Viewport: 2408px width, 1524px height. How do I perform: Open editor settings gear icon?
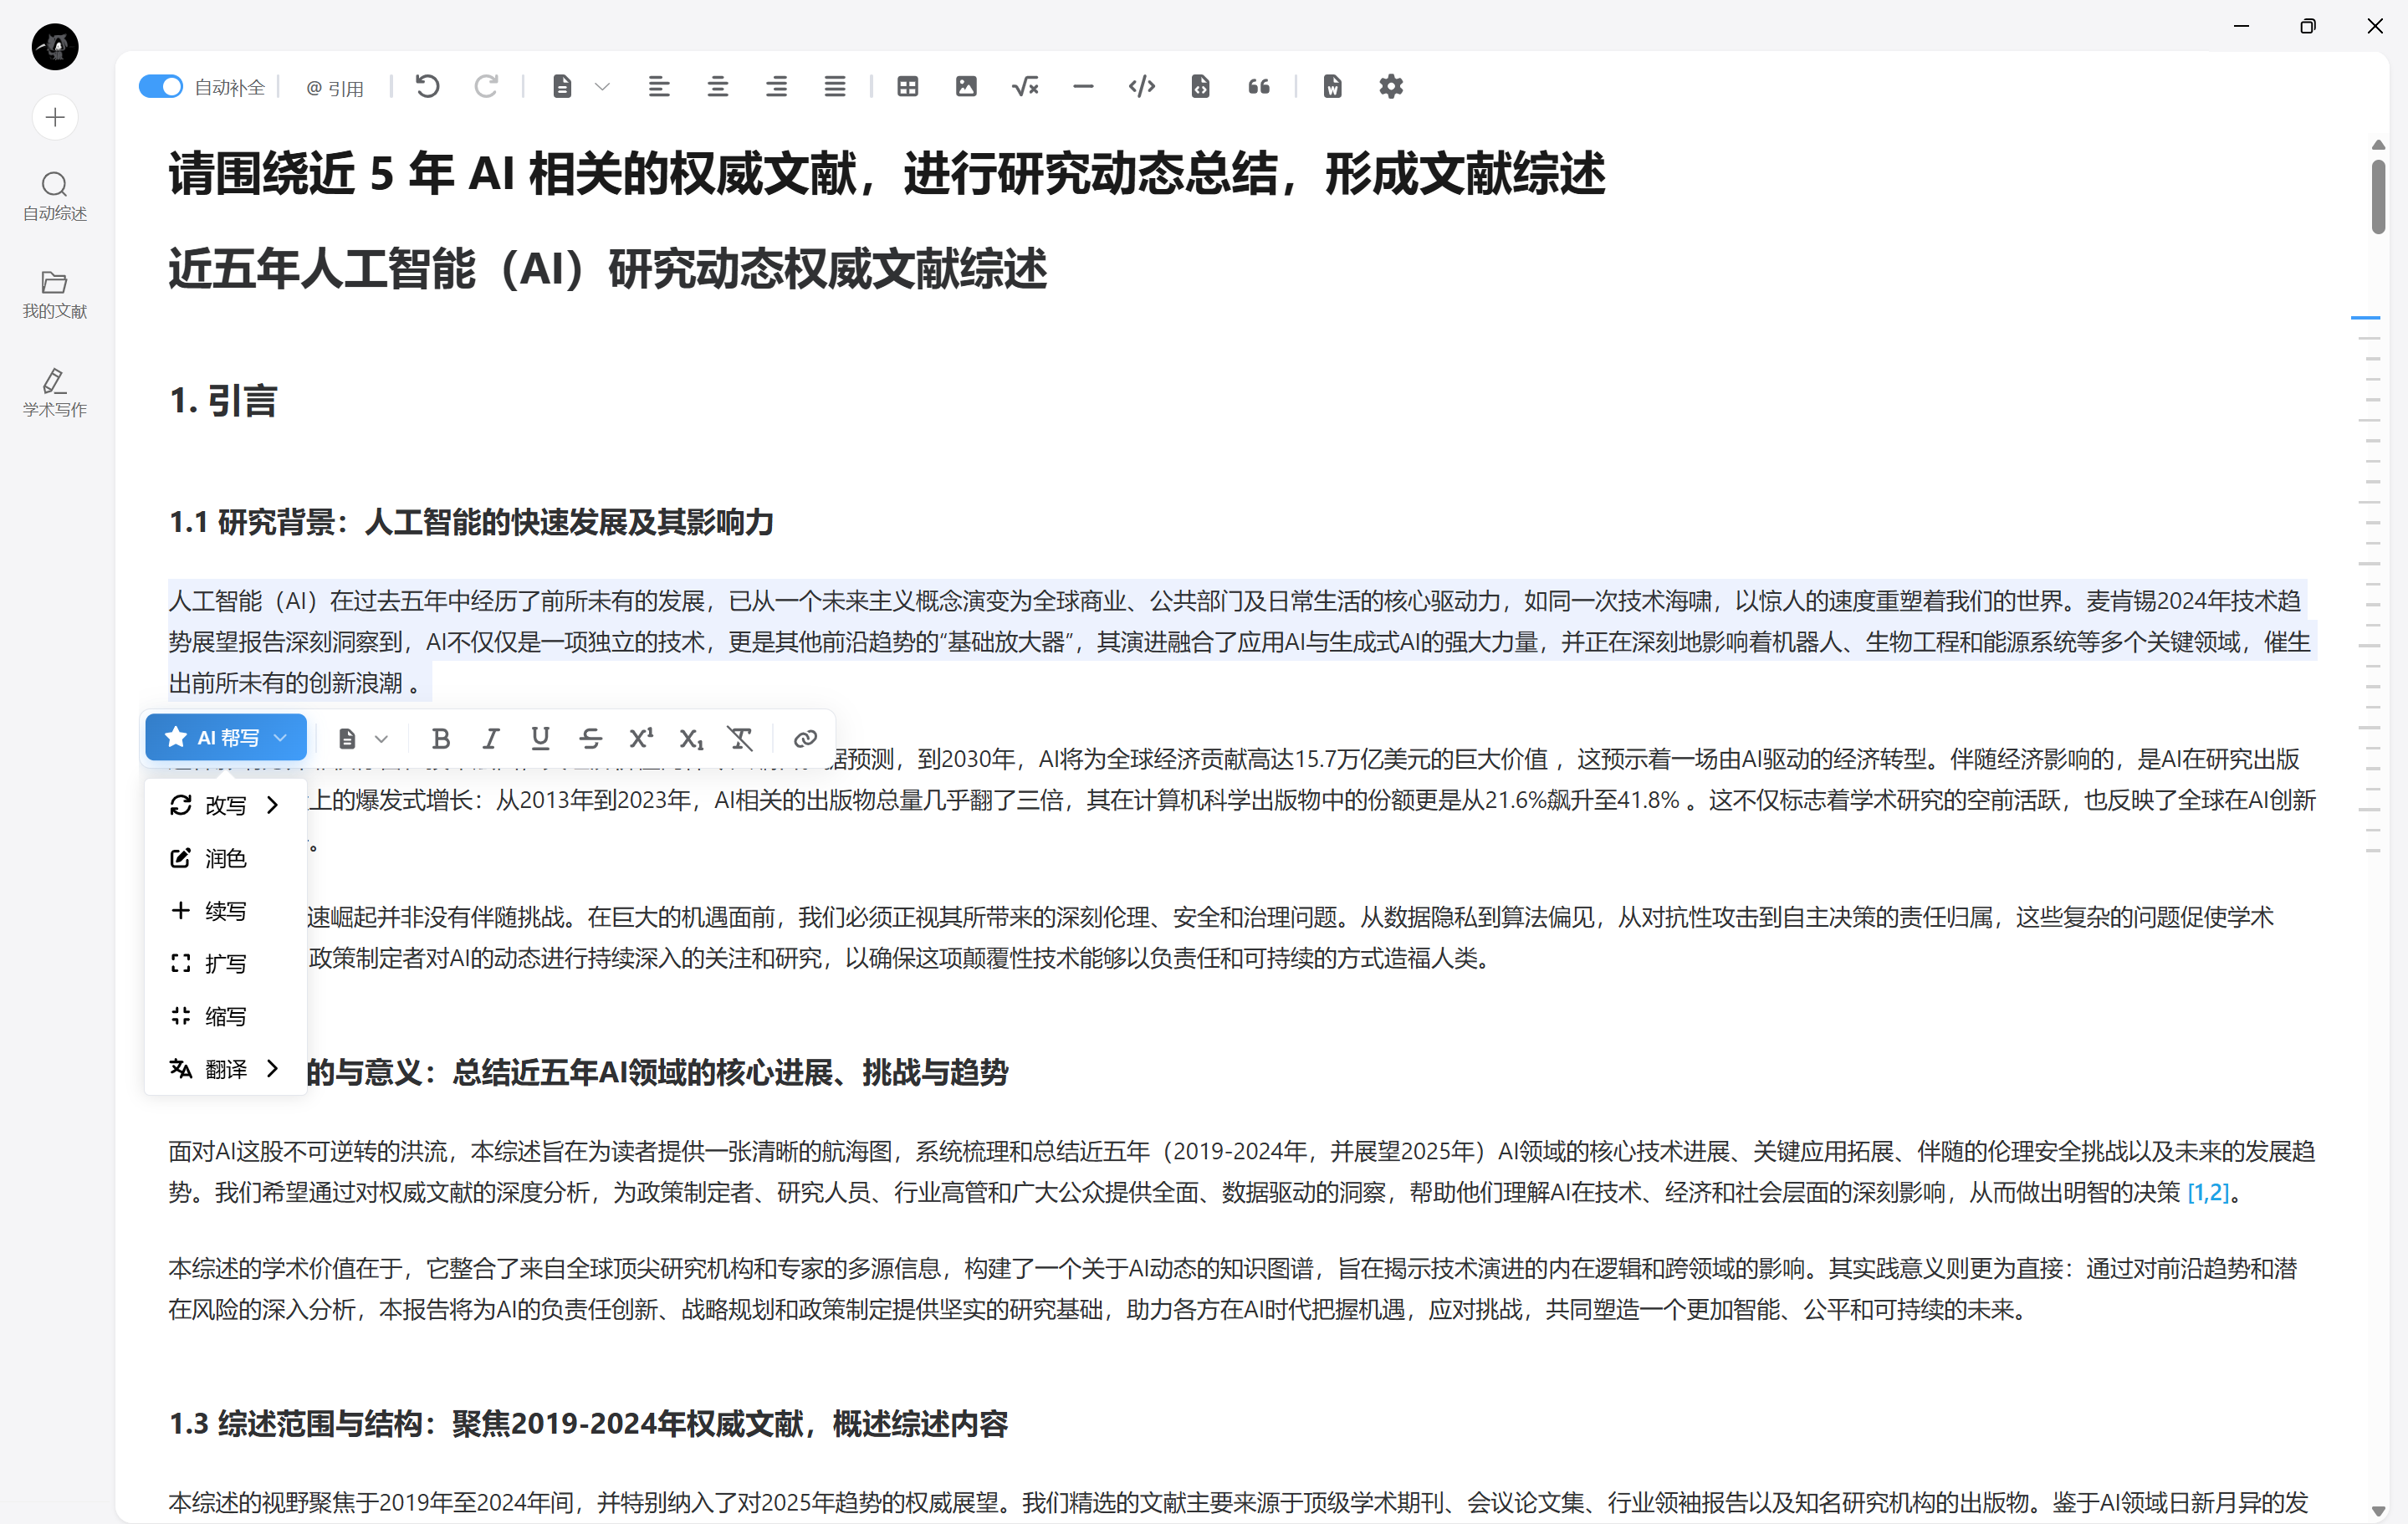coord(1391,87)
